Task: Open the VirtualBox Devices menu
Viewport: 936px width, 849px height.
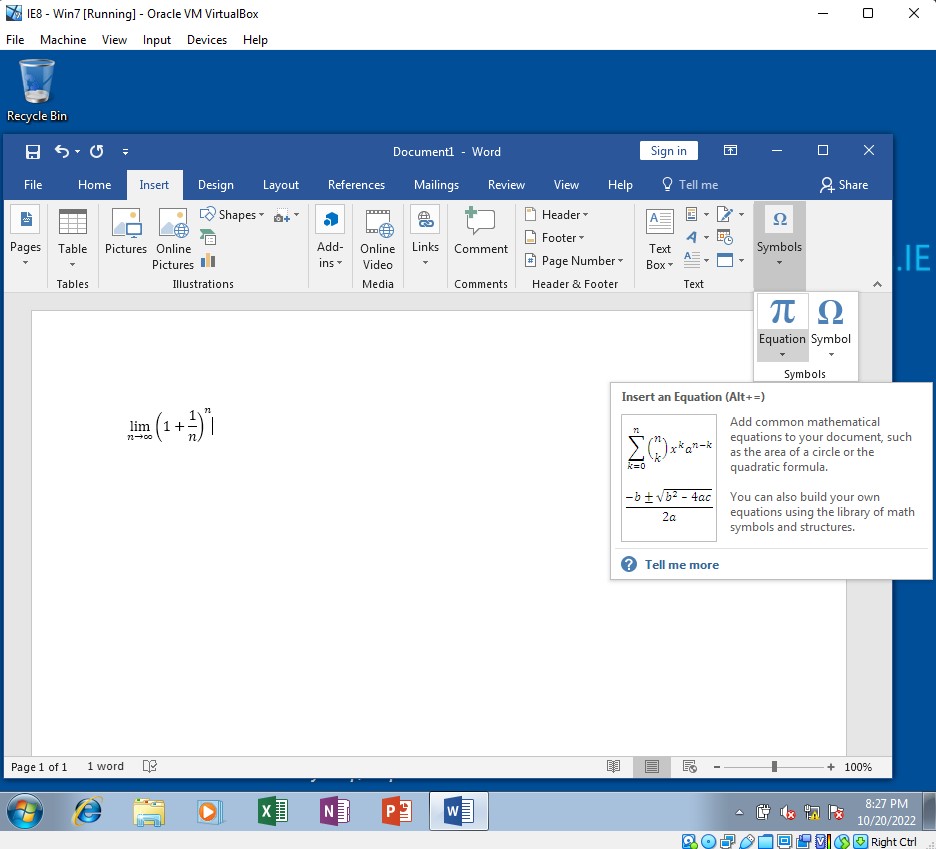Action: (207, 40)
